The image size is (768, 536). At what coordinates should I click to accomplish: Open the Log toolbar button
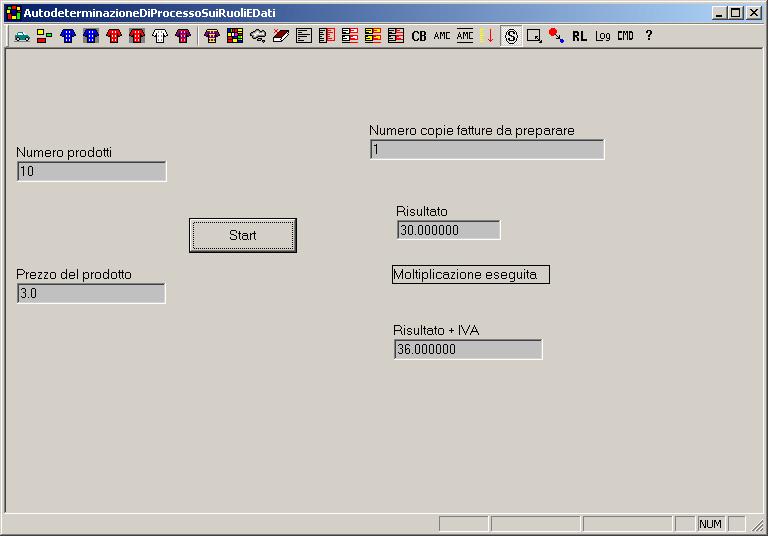[x=602, y=36]
